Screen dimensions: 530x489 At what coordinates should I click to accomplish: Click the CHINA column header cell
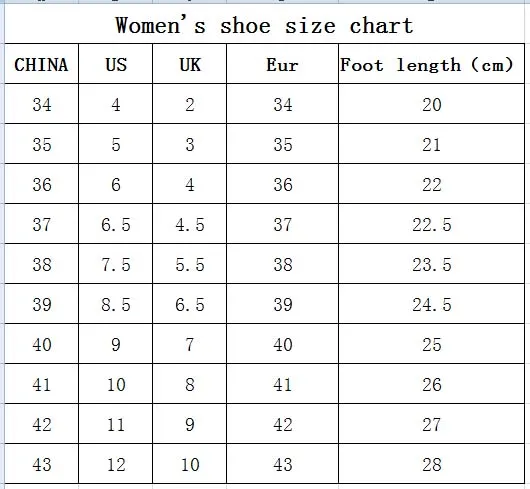point(42,64)
